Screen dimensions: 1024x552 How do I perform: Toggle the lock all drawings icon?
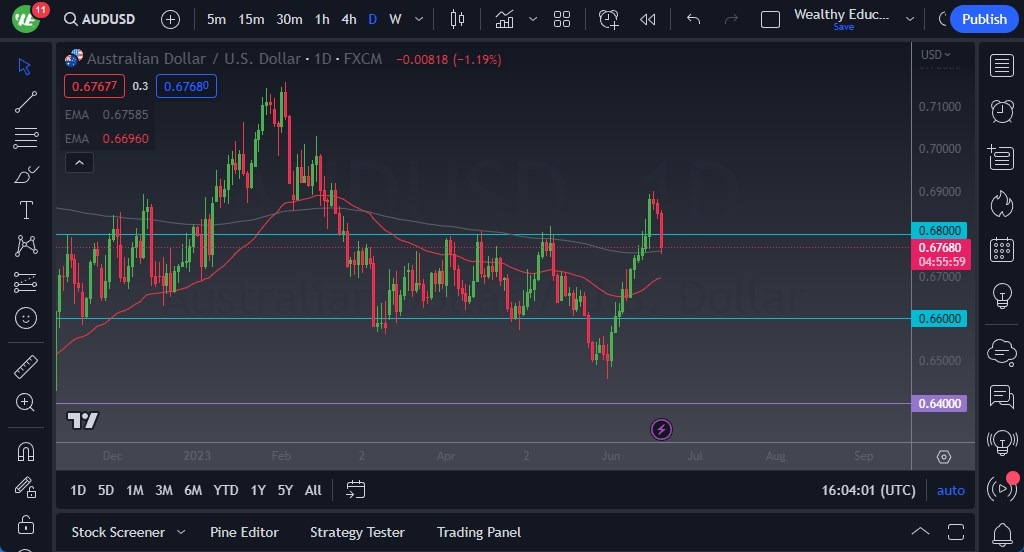[26, 524]
